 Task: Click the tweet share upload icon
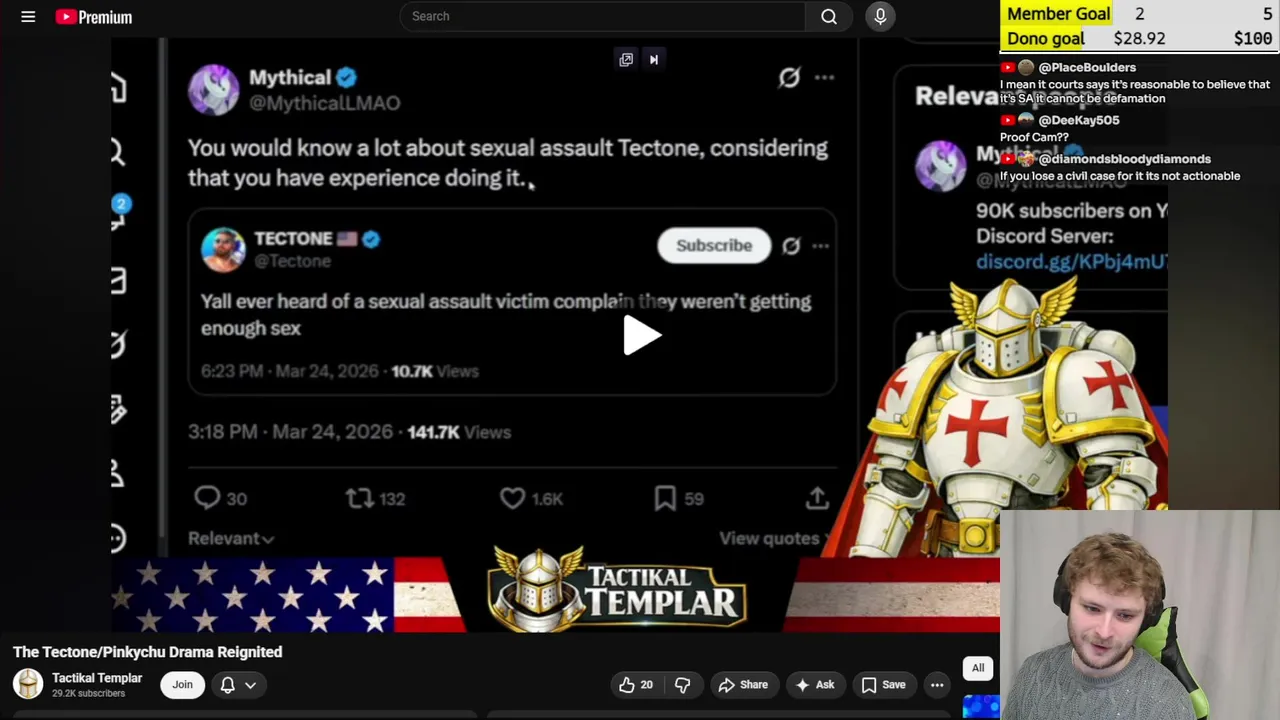click(817, 498)
